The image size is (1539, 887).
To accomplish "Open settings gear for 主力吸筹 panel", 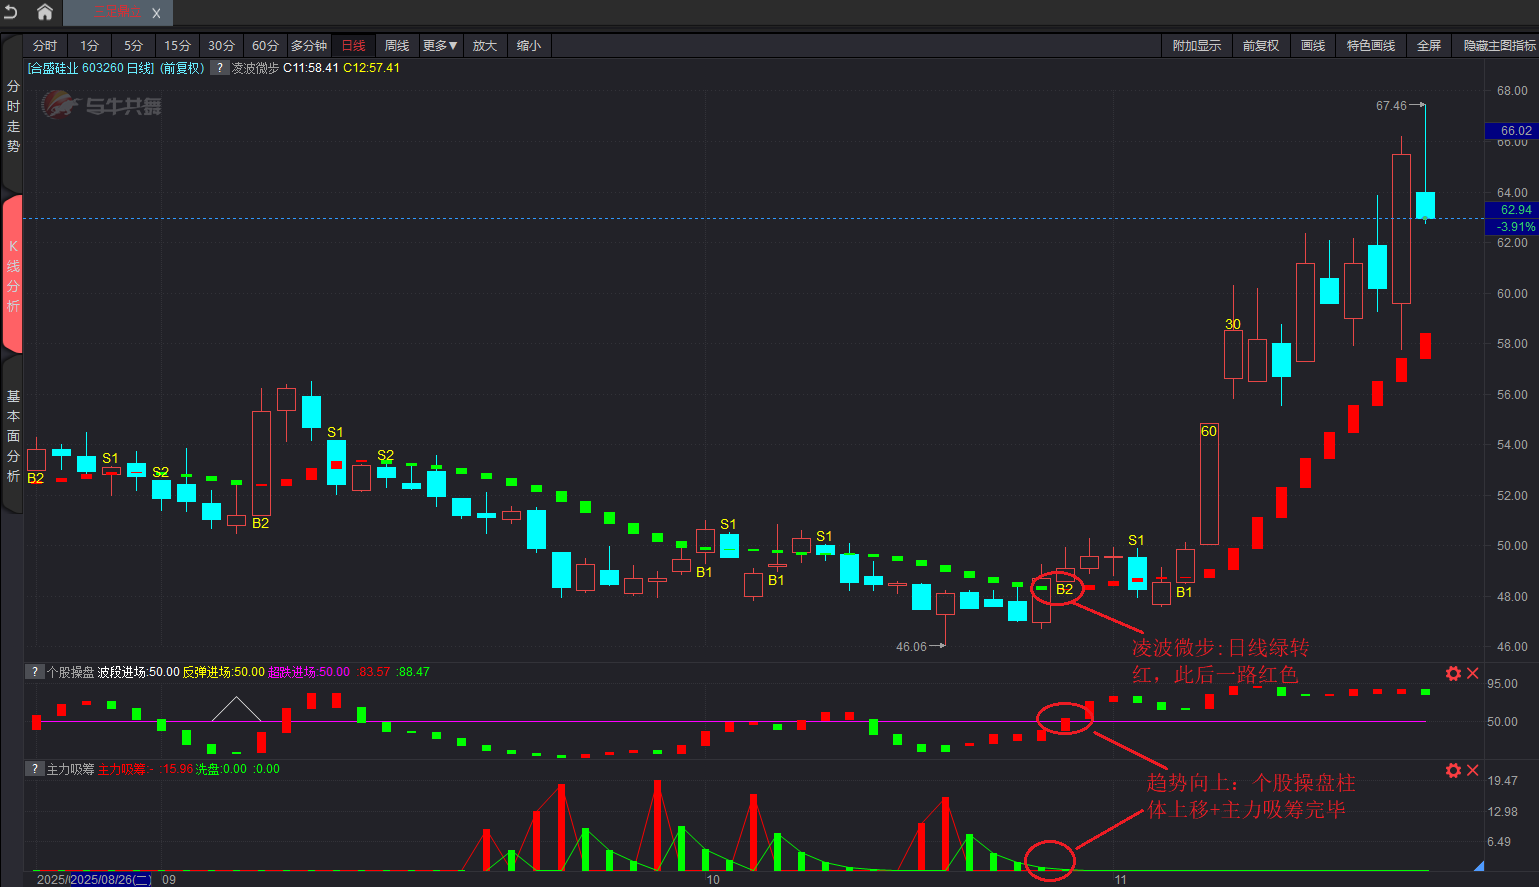I will tap(1453, 770).
